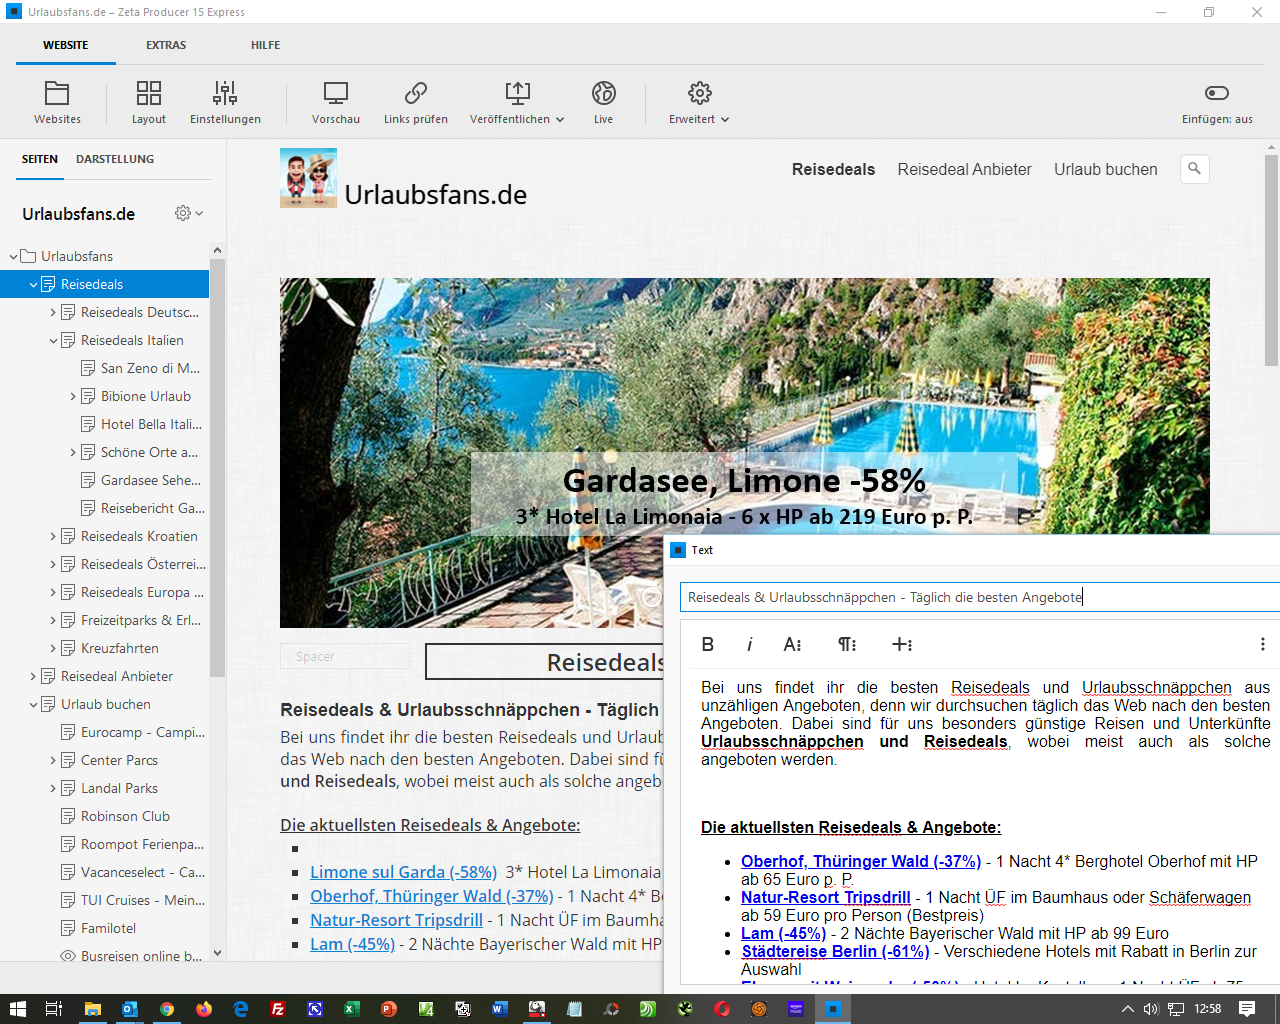Launch the Vorschau preview

(x=336, y=94)
